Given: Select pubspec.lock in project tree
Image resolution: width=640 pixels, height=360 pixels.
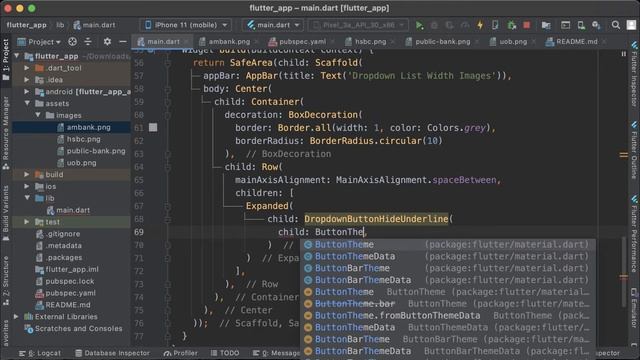Looking at the screenshot, I should pyautogui.click(x=70, y=281).
